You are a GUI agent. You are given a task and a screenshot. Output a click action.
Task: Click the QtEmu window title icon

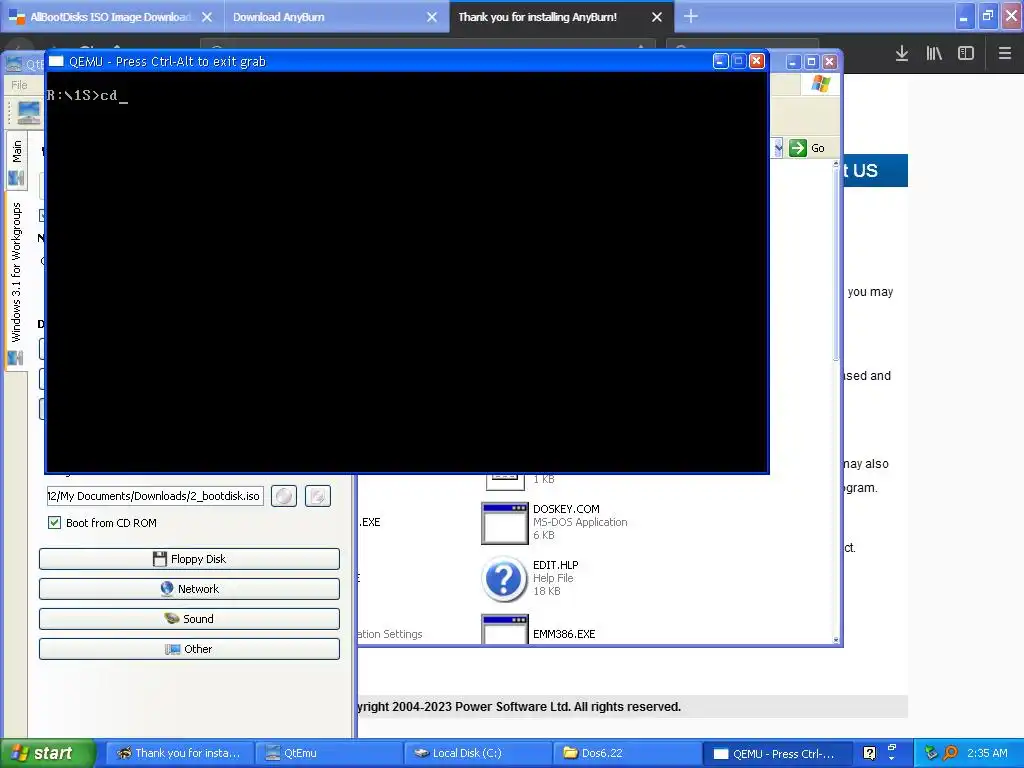(14, 63)
